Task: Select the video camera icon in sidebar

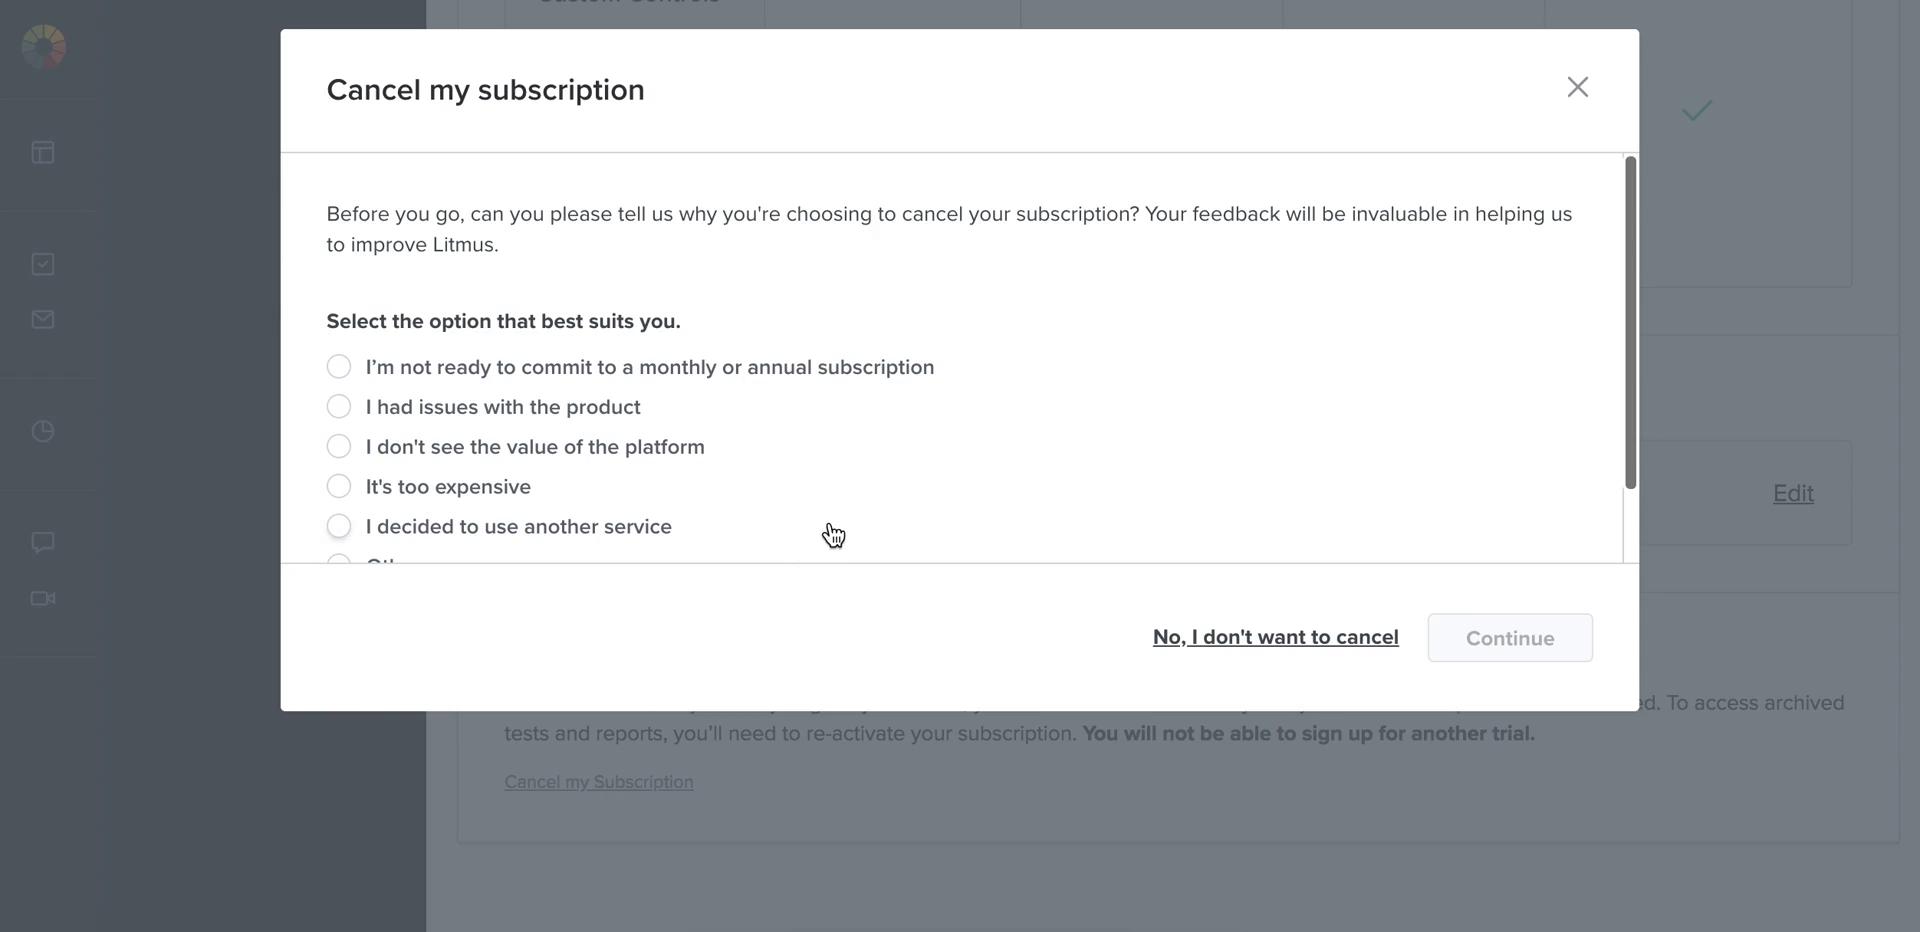Action: pyautogui.click(x=42, y=598)
